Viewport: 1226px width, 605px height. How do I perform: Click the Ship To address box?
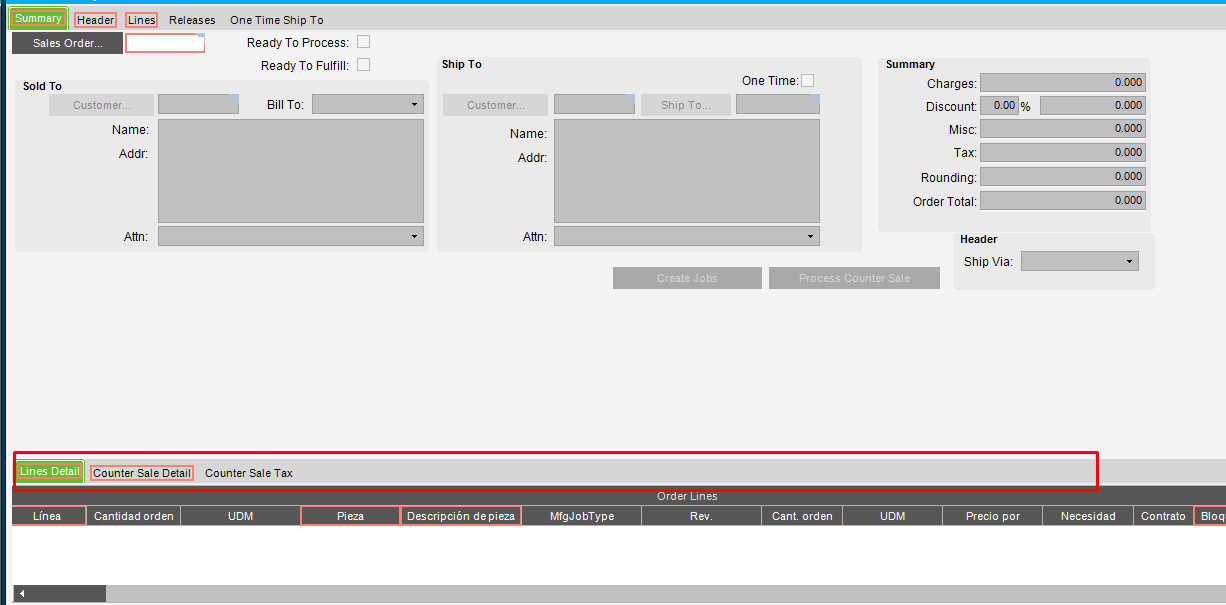click(687, 171)
